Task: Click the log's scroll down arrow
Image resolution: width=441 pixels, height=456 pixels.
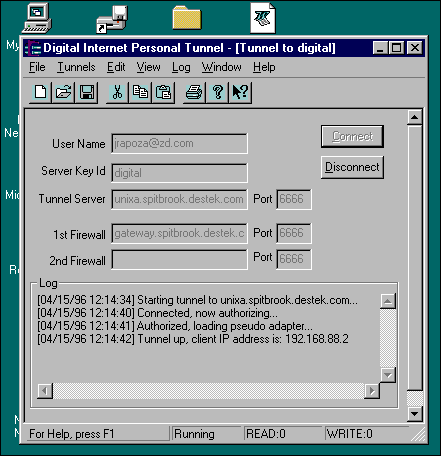Action: [x=388, y=375]
